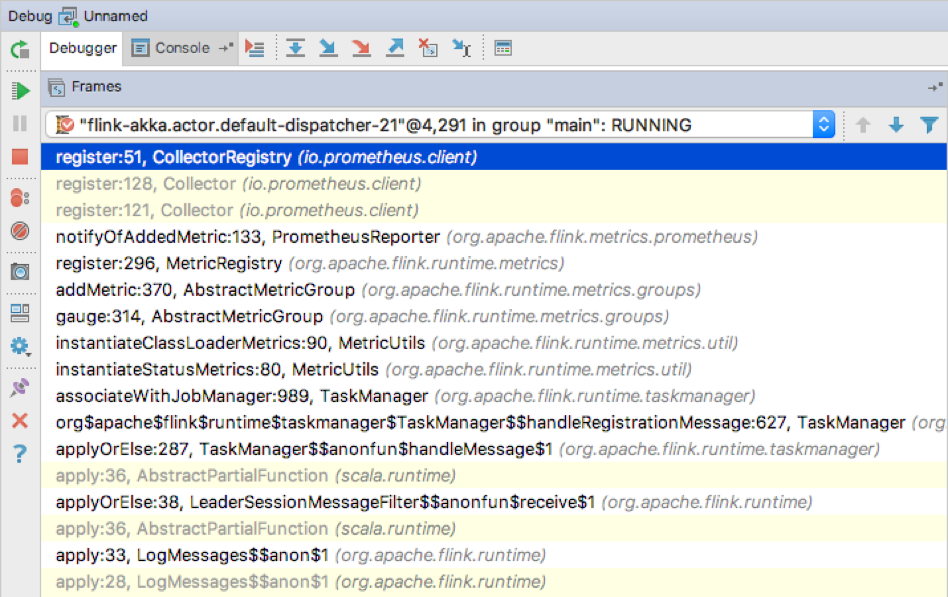This screenshot has height=597, width=948.
Task: Click Step Into in debugger toolbar
Action: pos(328,48)
